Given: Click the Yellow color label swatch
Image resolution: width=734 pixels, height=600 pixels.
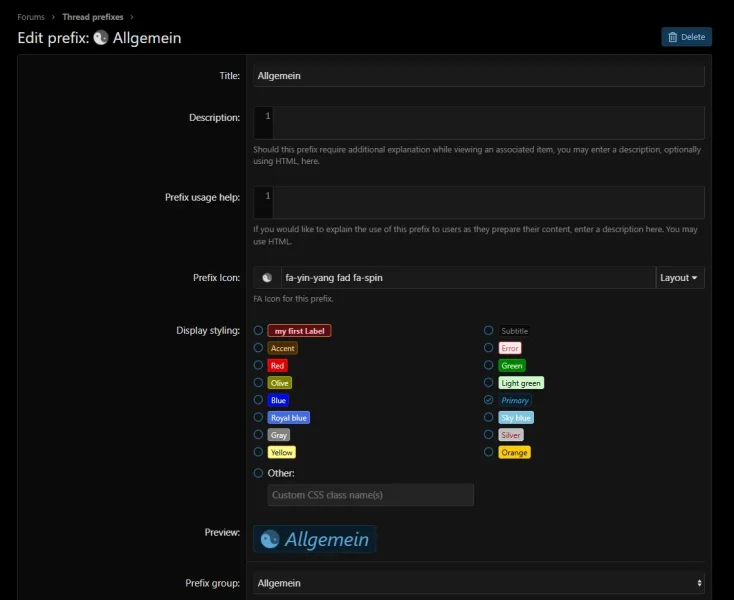Looking at the screenshot, I should 281,453.
